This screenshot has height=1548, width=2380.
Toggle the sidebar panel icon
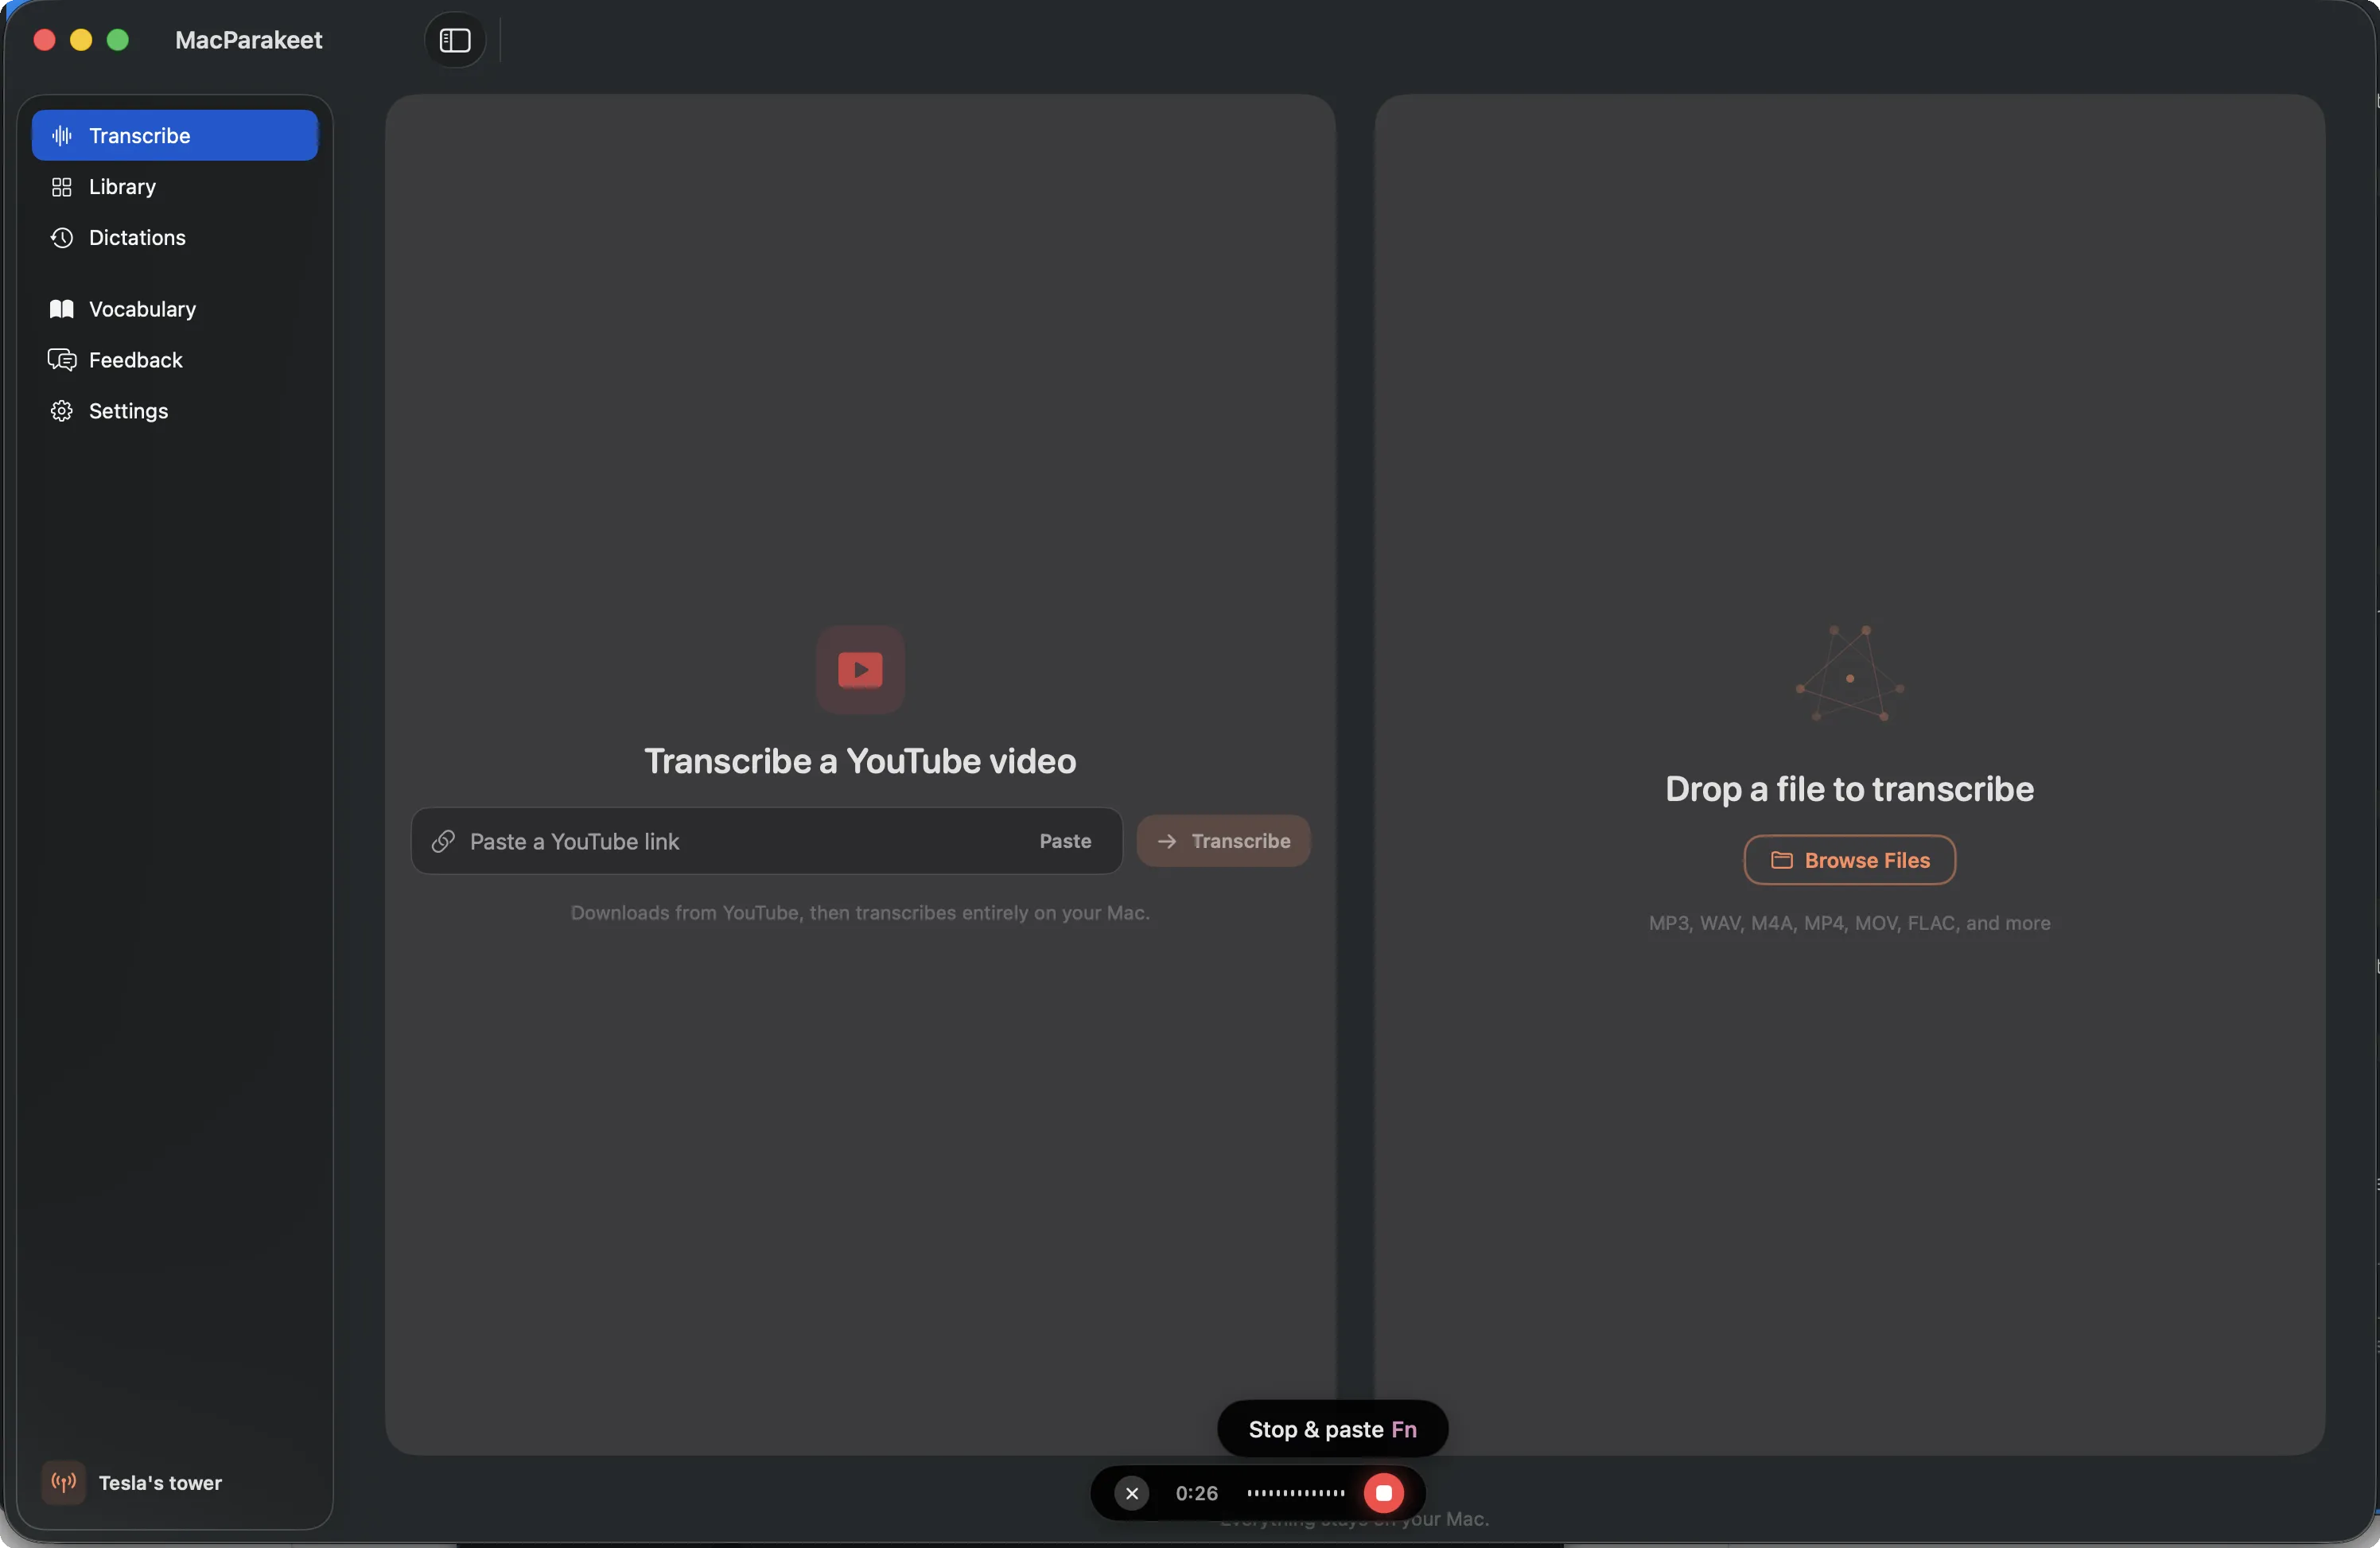tap(455, 40)
